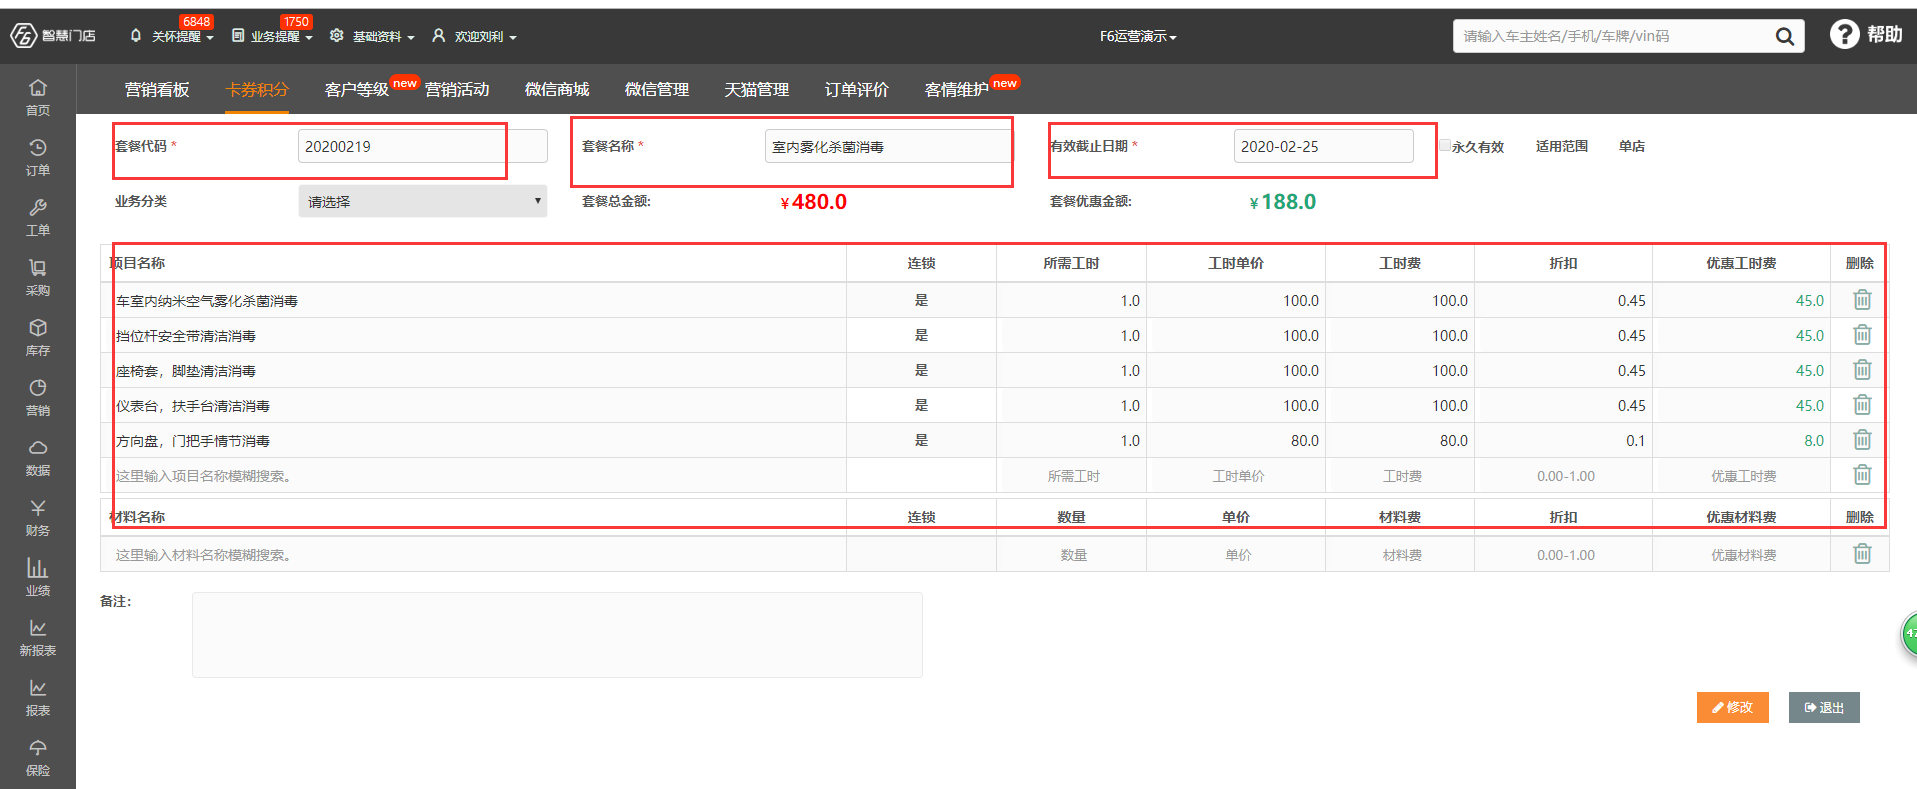Click the ¥480.0 套餐总金额 value
The width and height of the screenshot is (1917, 789).
coord(813,202)
